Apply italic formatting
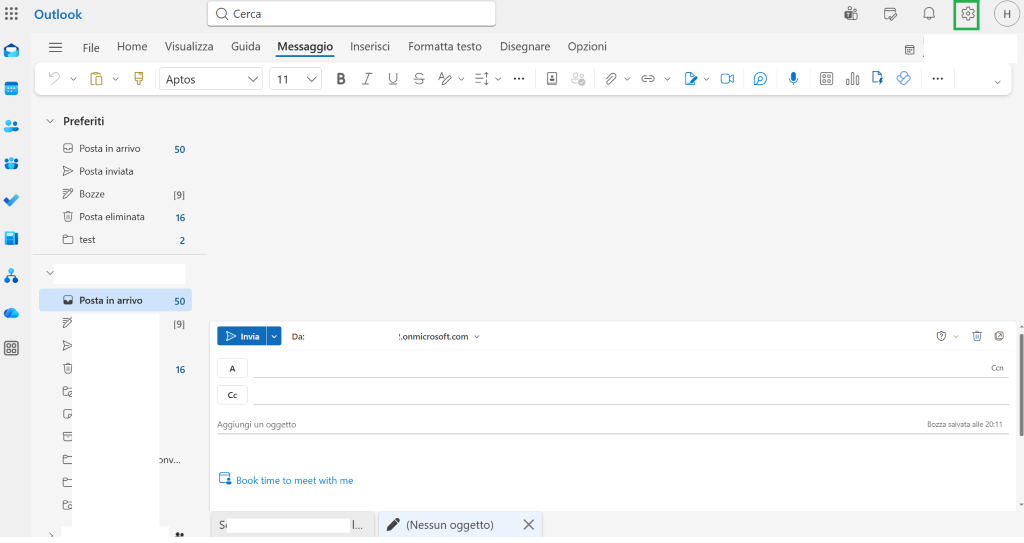Viewport: 1024px width, 543px height. point(367,79)
